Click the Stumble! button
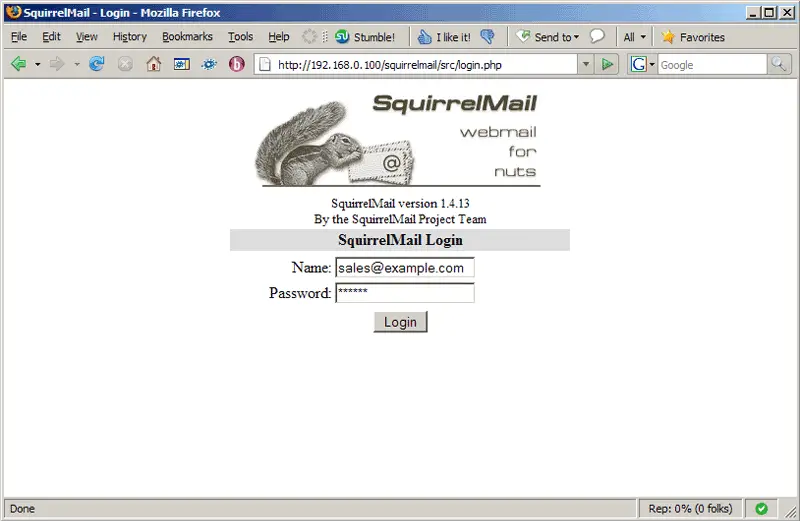 pos(365,37)
